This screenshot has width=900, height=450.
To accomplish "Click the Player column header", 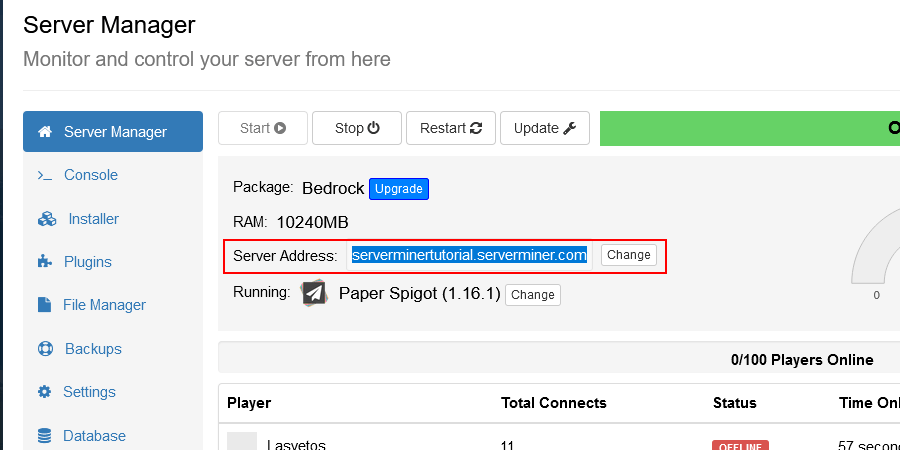I will tap(249, 403).
